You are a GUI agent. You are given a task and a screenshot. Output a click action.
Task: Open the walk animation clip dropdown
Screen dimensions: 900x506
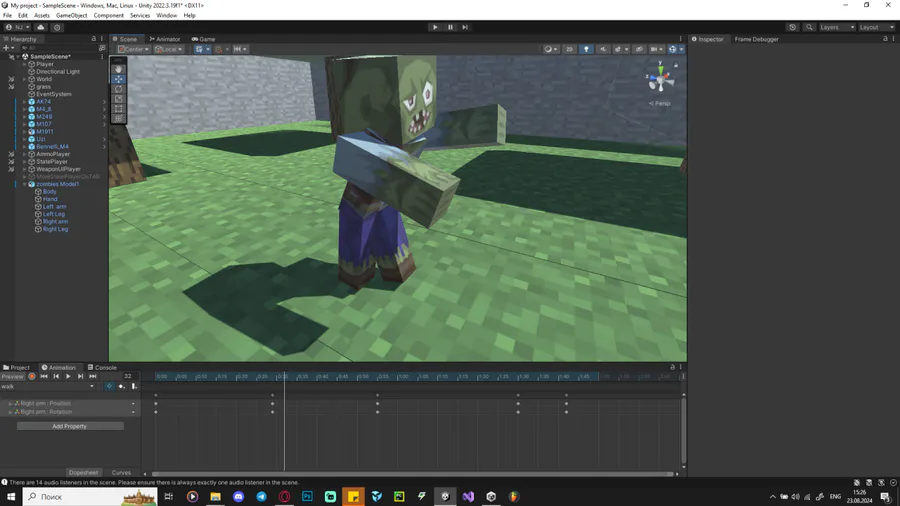[x=48, y=386]
